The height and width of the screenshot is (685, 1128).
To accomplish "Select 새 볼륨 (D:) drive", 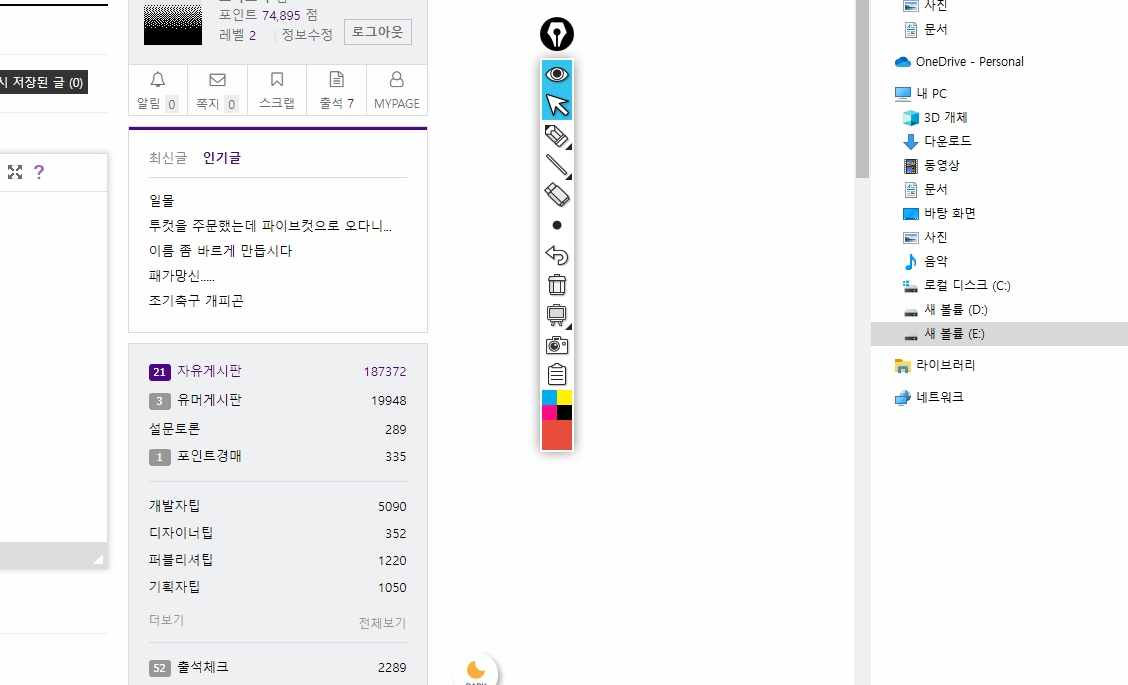I will [955, 309].
